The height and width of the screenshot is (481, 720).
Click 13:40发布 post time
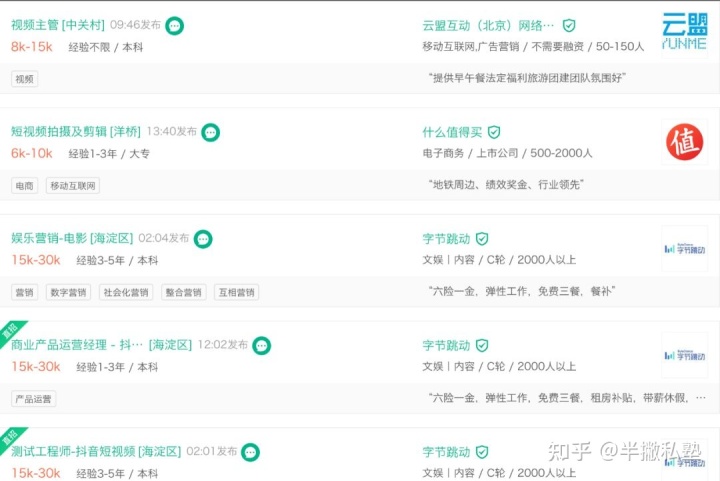(172, 132)
